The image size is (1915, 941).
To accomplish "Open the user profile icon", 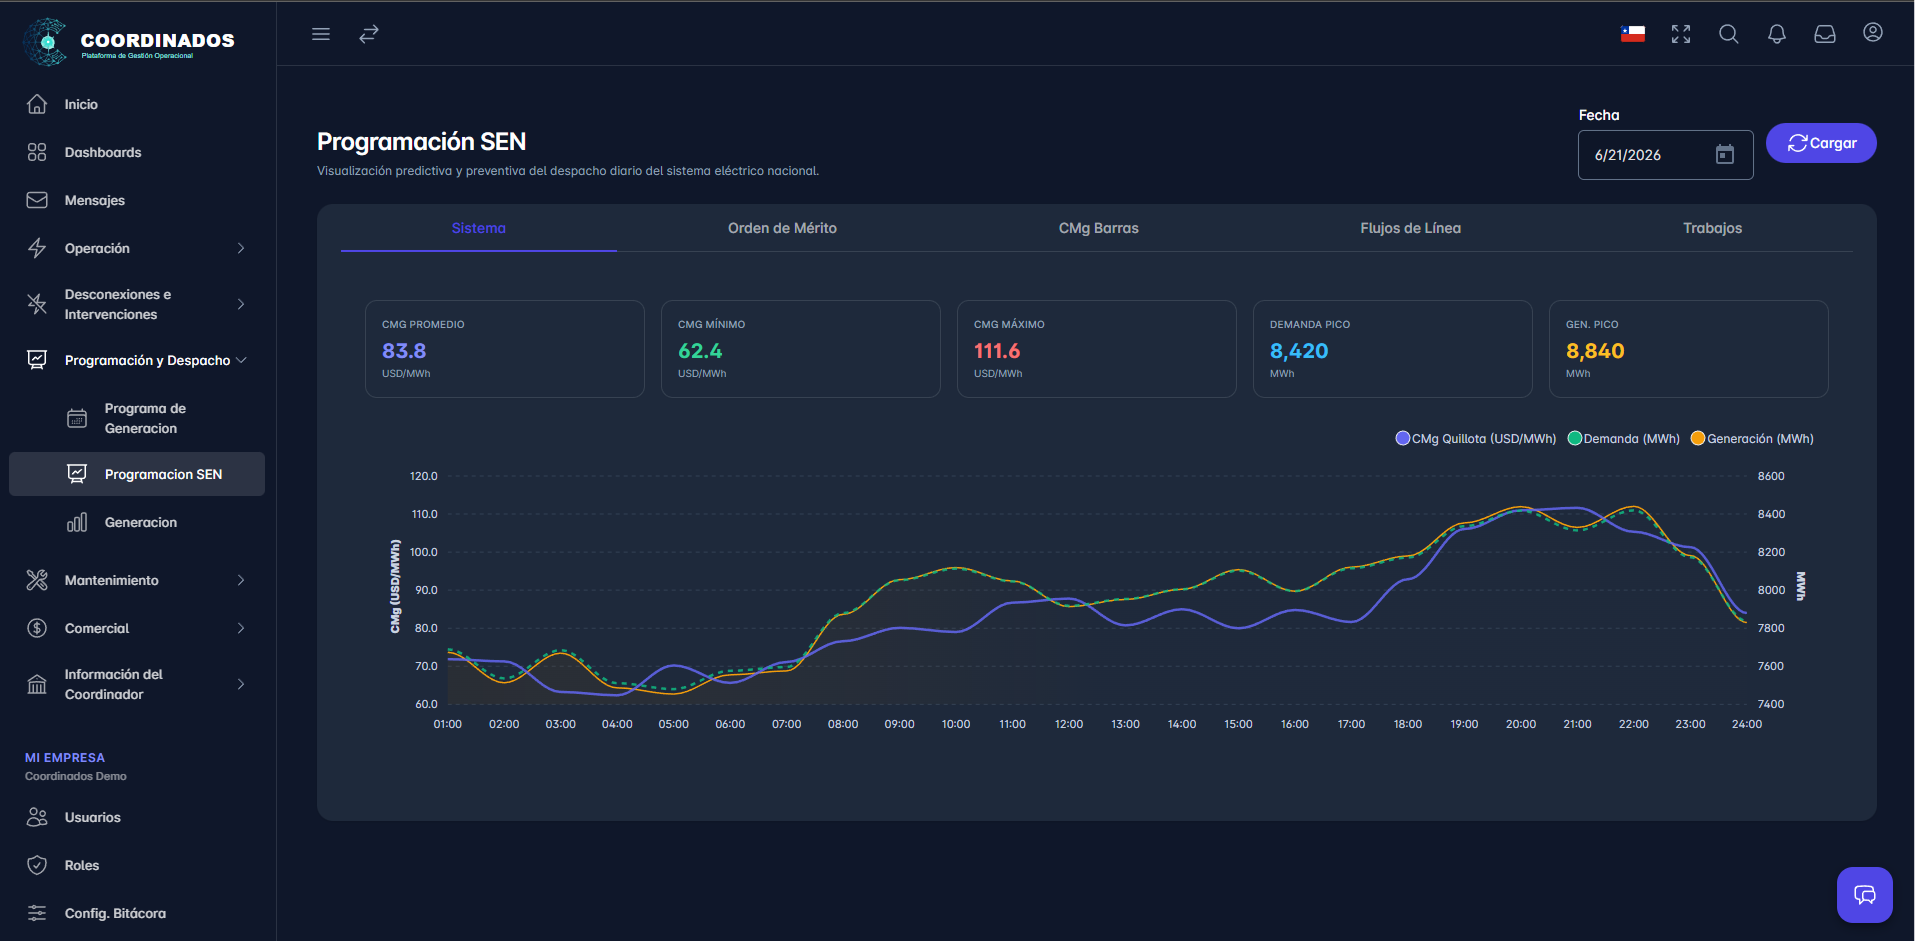I will [x=1873, y=33].
